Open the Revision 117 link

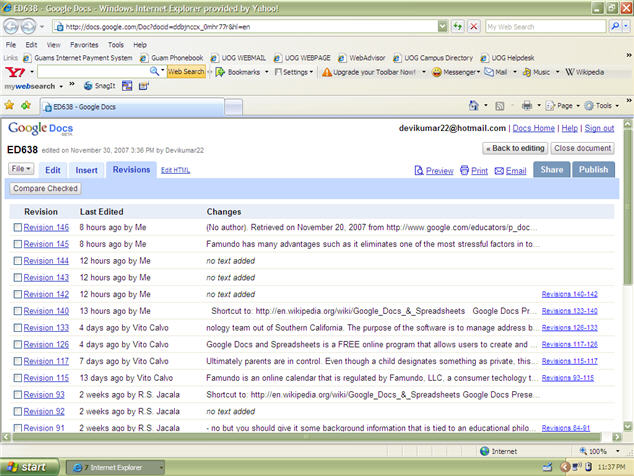click(46, 361)
